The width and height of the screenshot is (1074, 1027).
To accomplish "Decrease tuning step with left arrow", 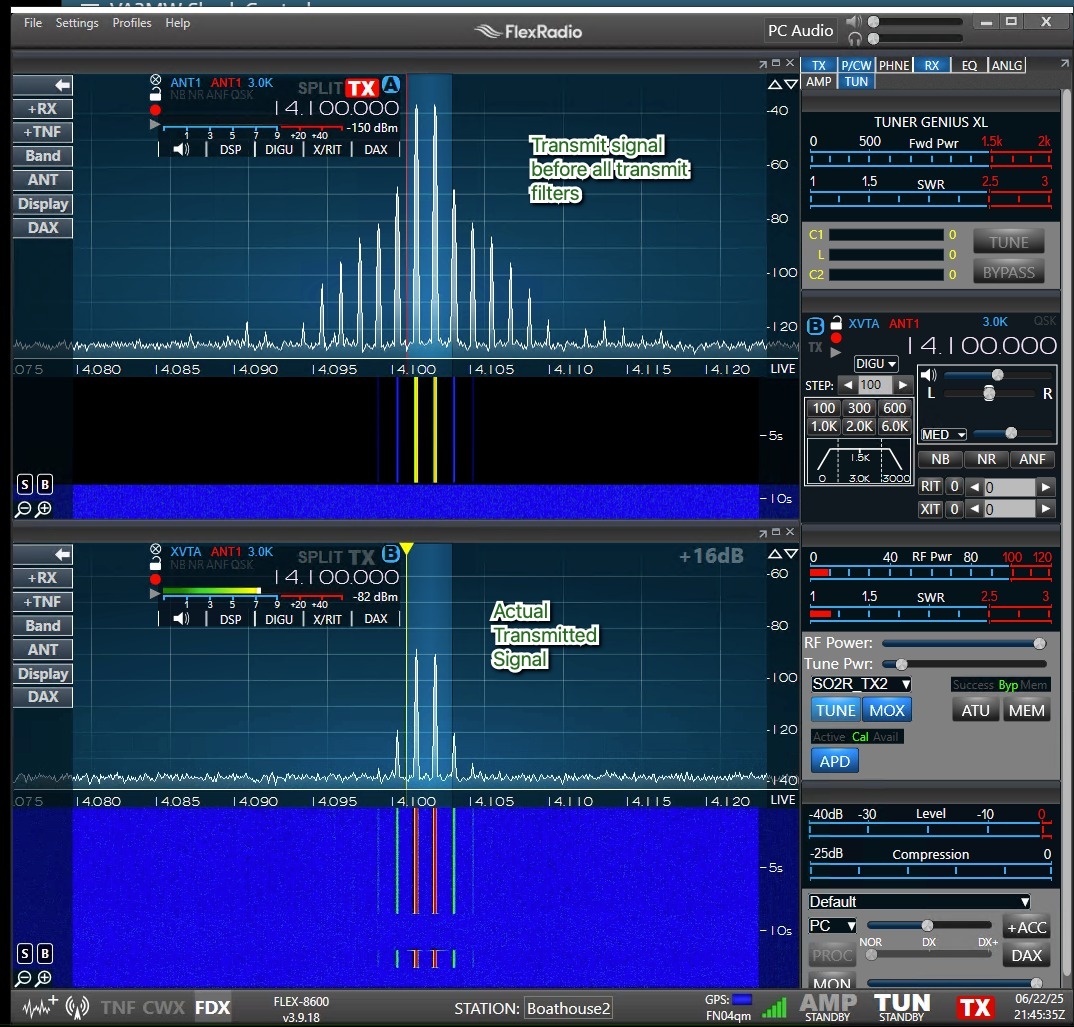I will [x=848, y=385].
